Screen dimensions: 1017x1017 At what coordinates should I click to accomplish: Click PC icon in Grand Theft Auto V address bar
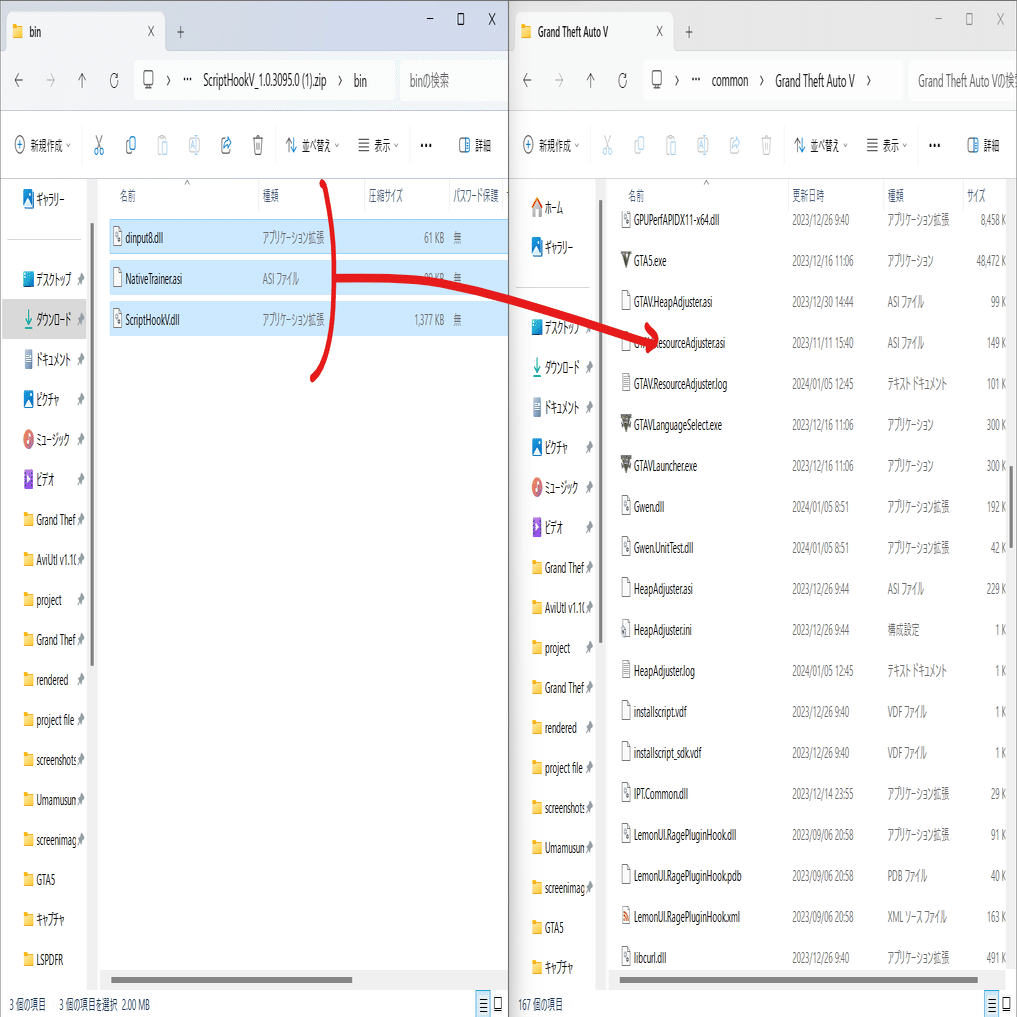coord(656,80)
